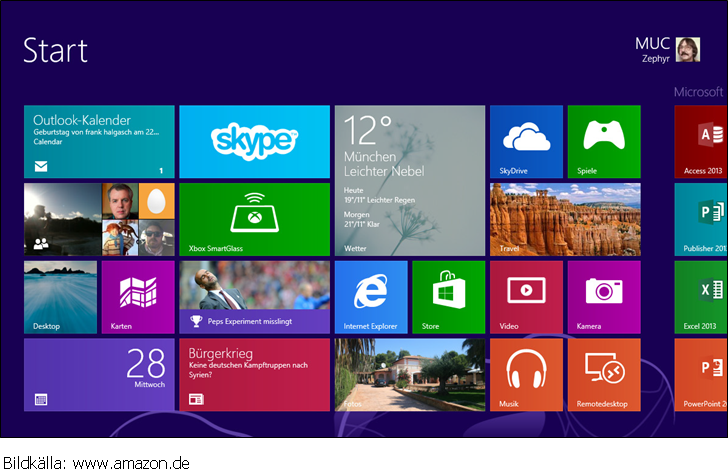Open the Travel canyon photo tile
Viewport: 728px width, 476px height.
(565, 219)
